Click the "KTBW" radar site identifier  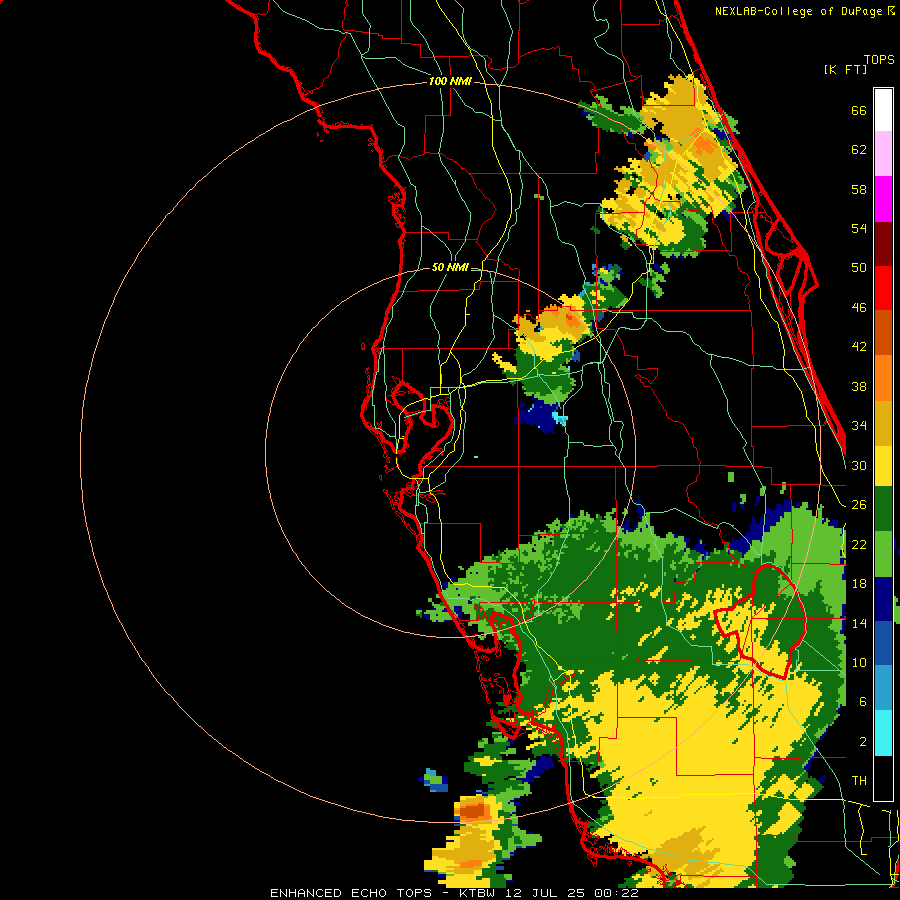pyautogui.click(x=478, y=893)
